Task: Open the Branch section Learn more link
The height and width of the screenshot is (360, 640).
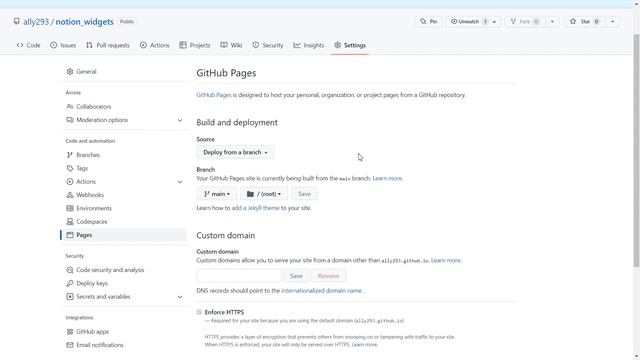Action: click(x=387, y=178)
